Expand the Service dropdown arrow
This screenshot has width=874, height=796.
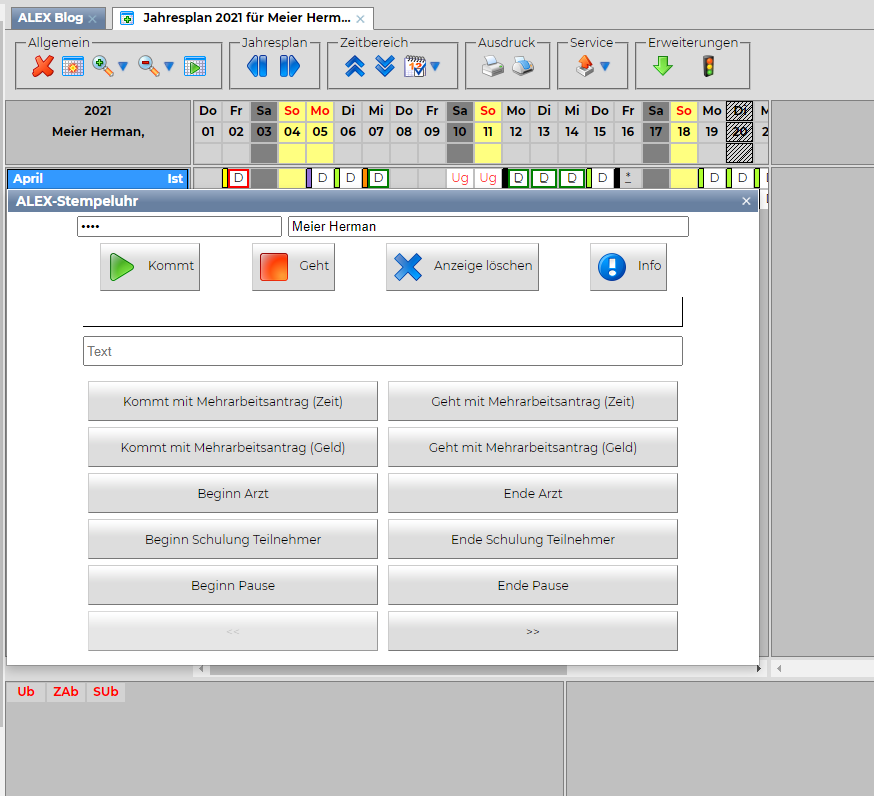click(x=604, y=67)
